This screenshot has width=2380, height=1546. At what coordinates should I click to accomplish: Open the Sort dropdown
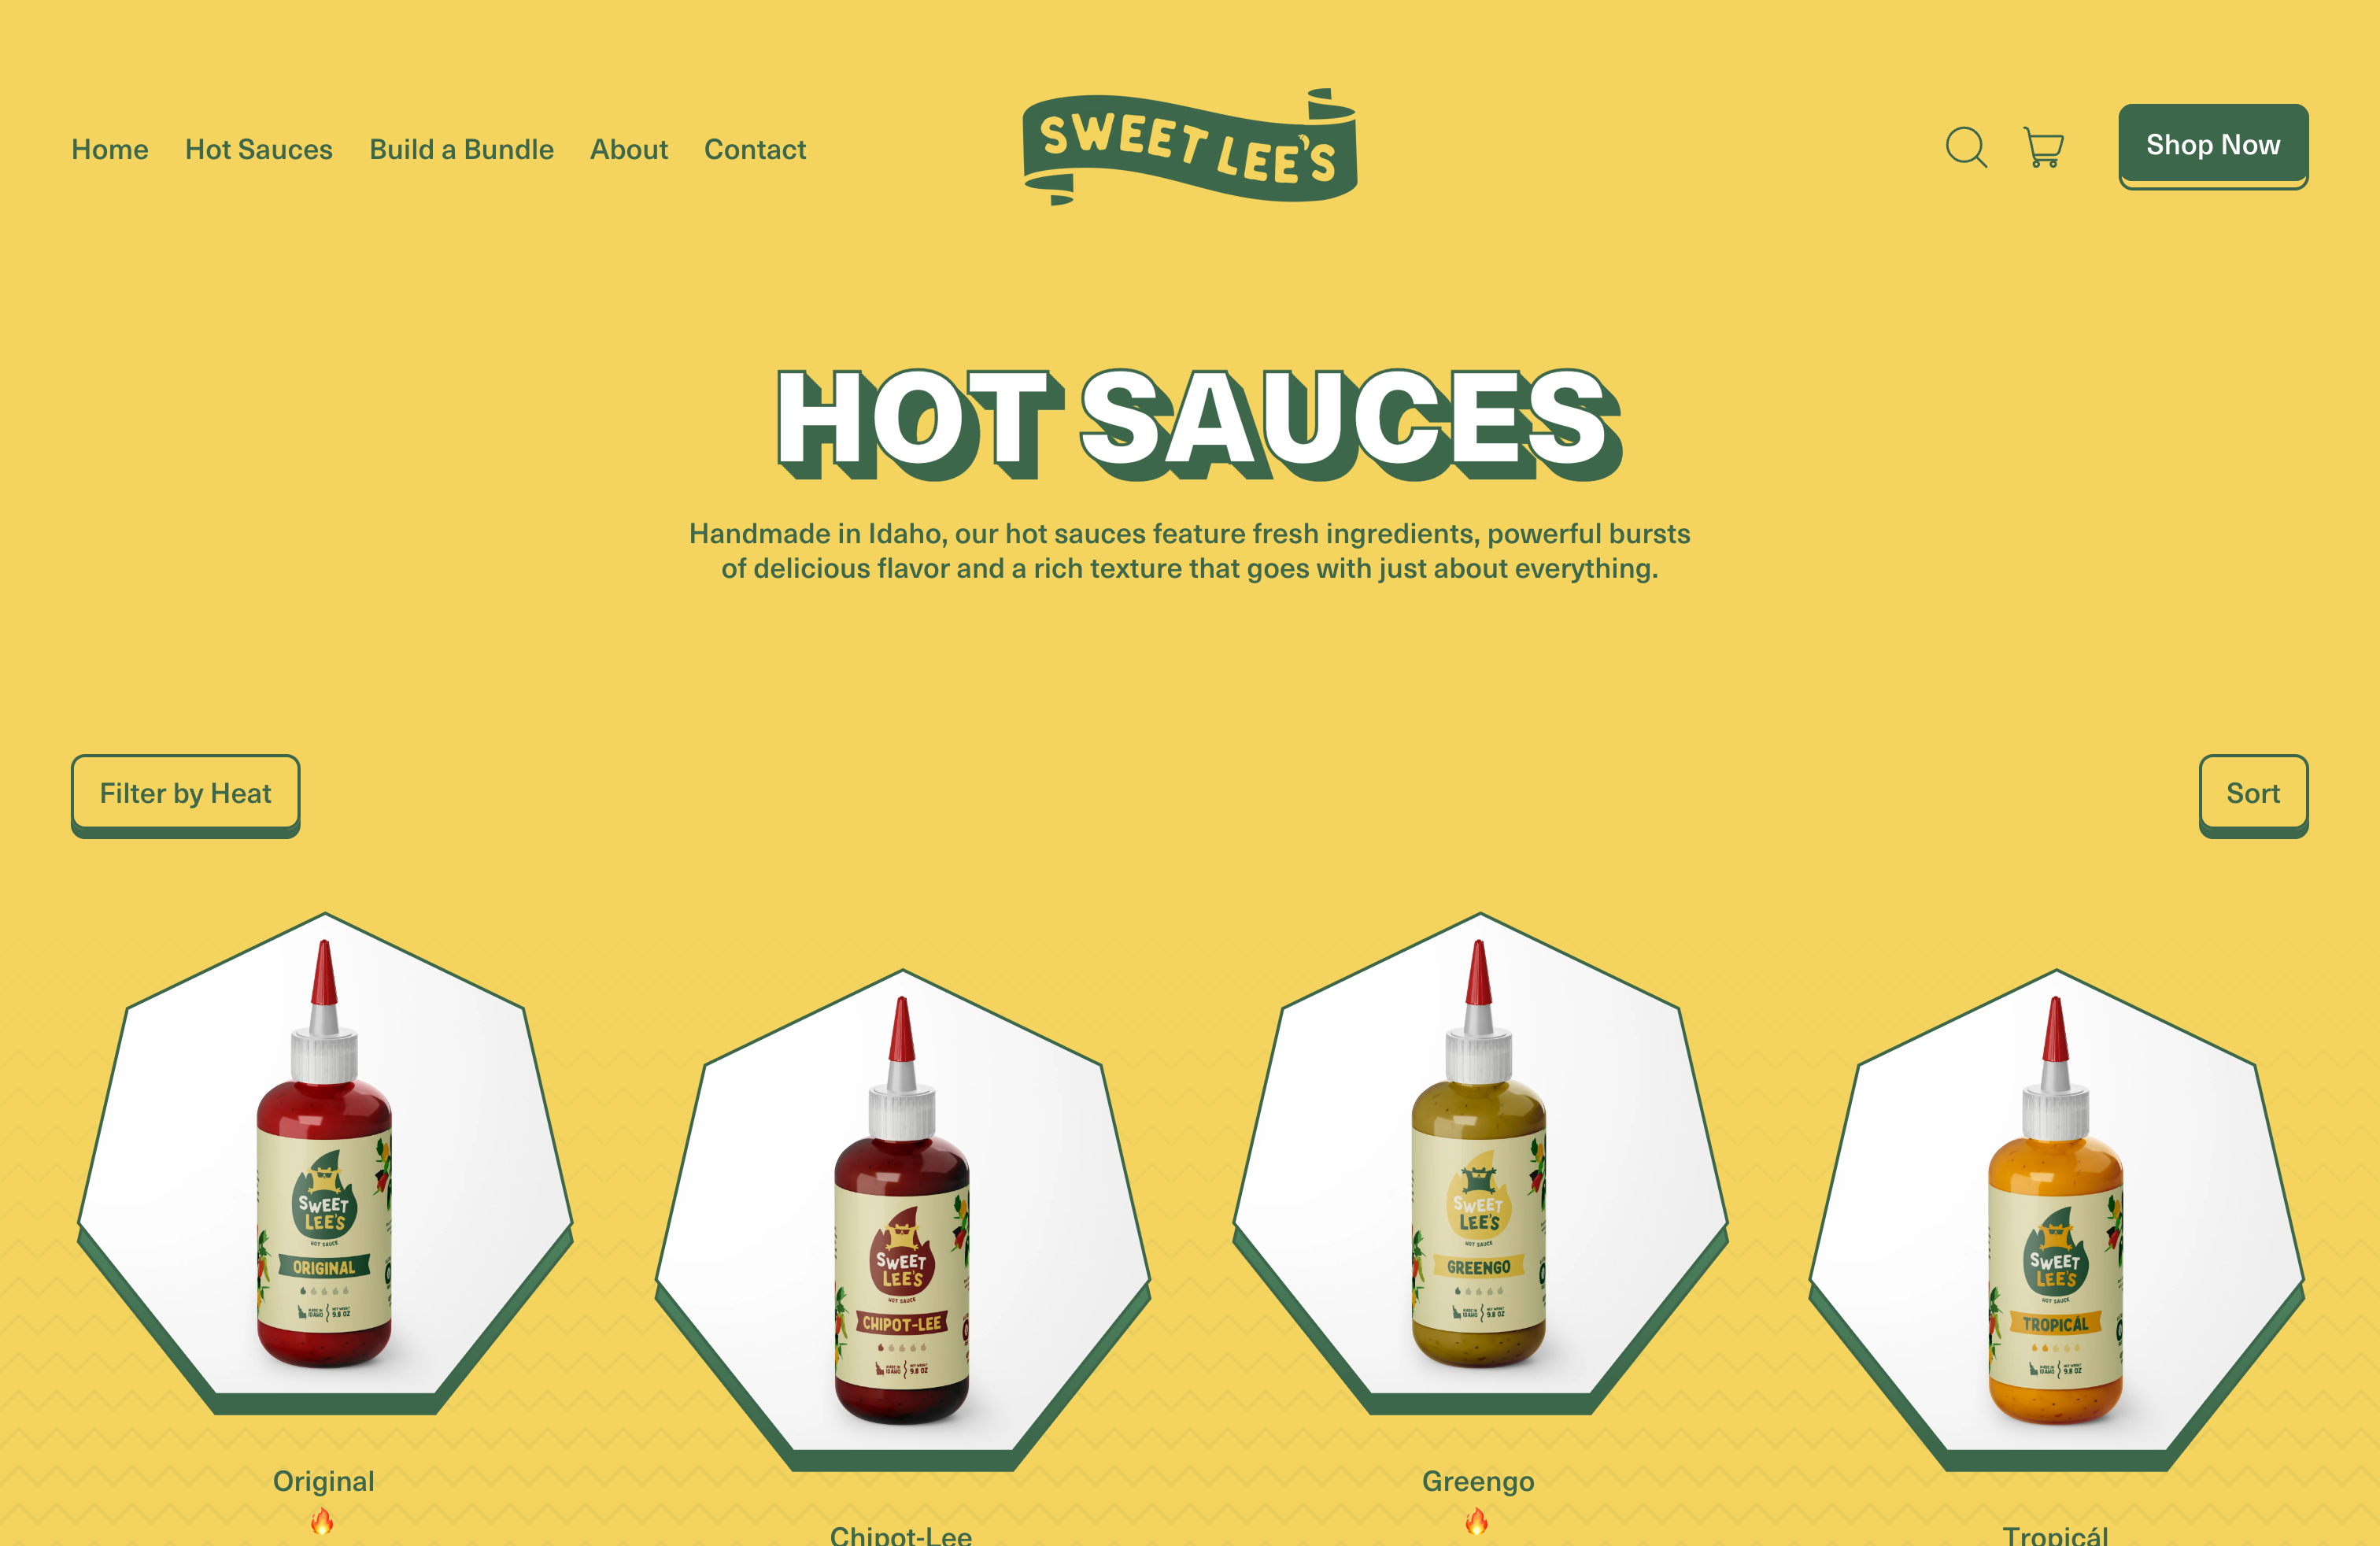[2253, 795]
